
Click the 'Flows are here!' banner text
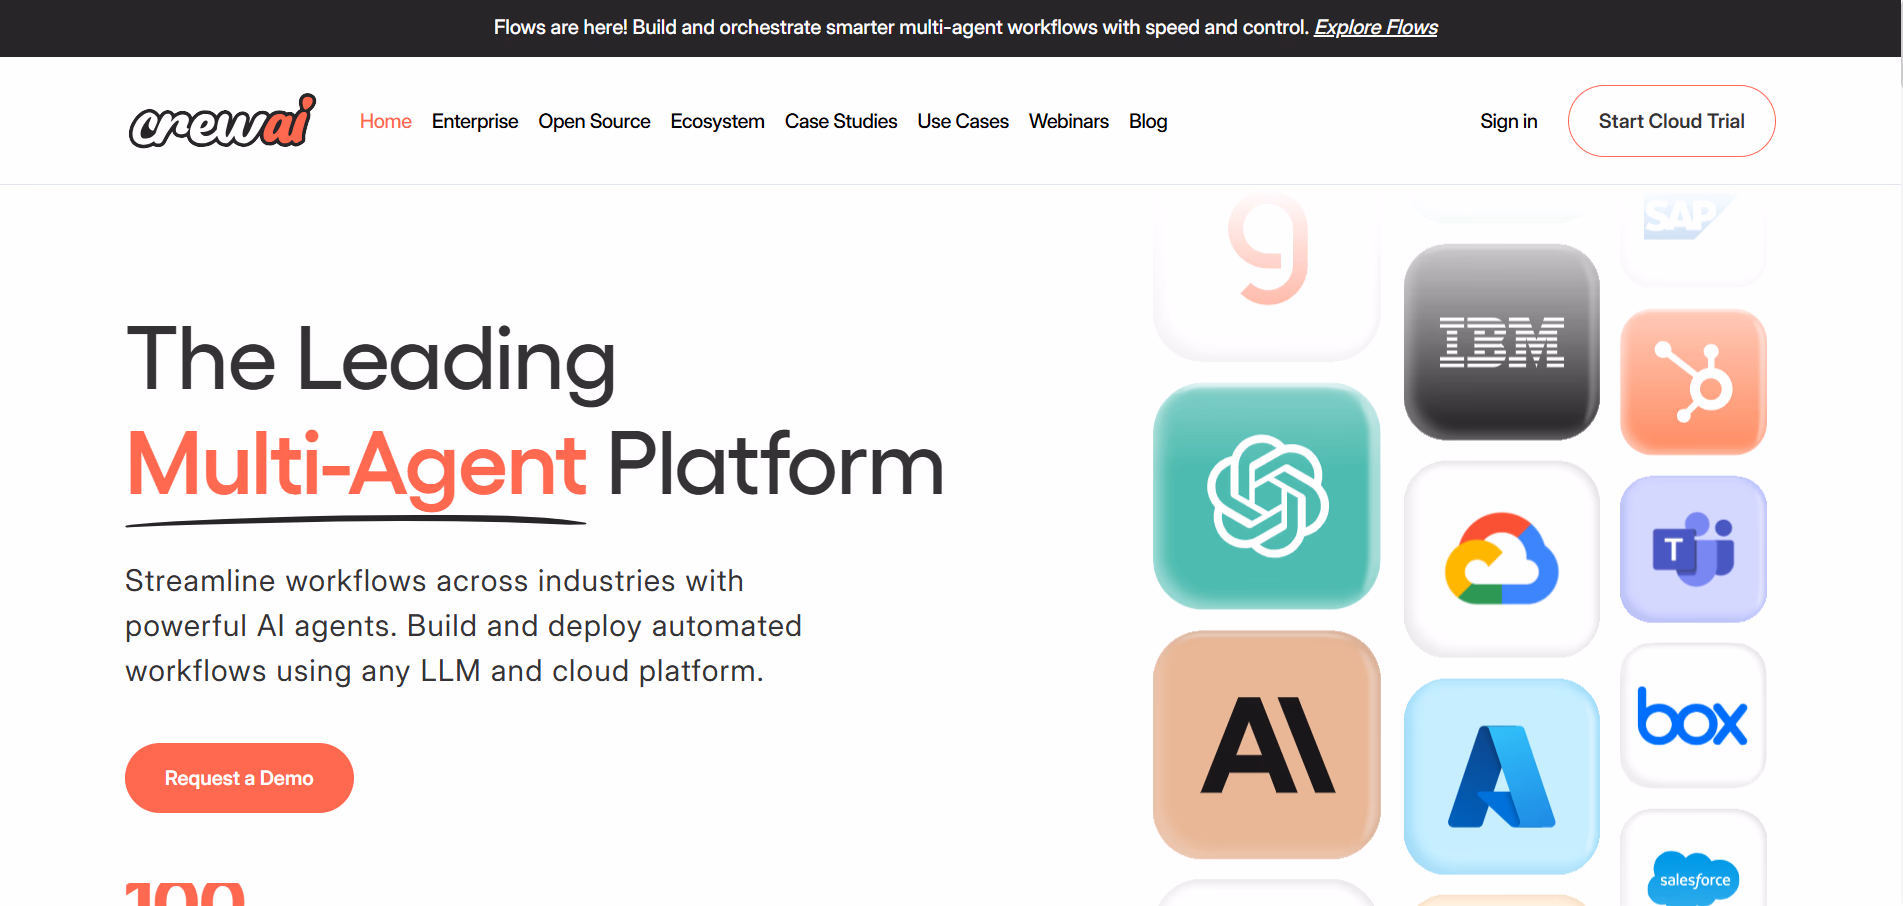pos(901,27)
